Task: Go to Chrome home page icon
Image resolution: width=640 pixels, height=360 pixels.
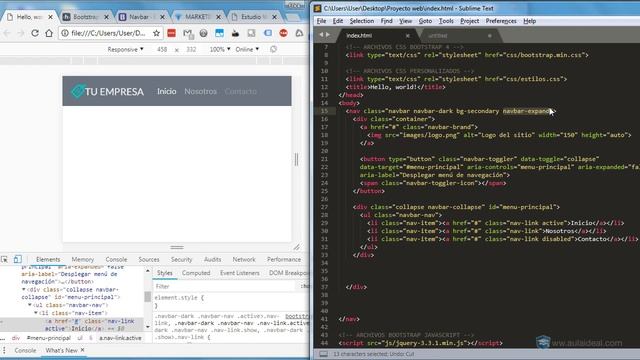Action: [x=49, y=33]
